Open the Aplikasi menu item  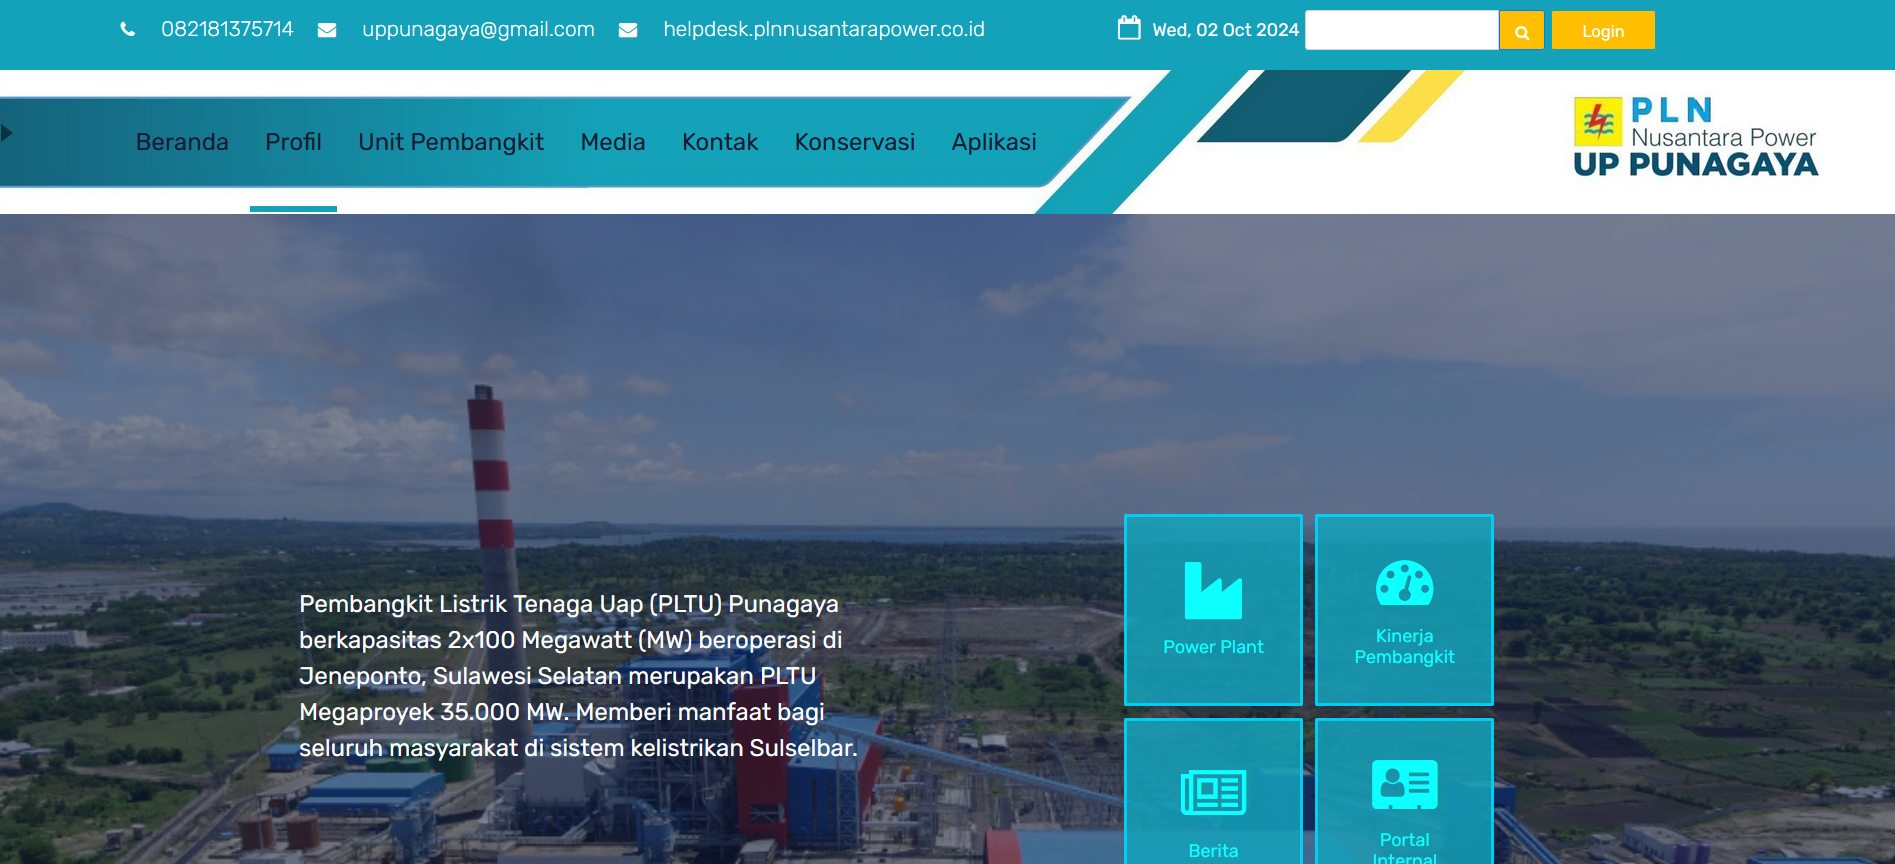pyautogui.click(x=994, y=142)
